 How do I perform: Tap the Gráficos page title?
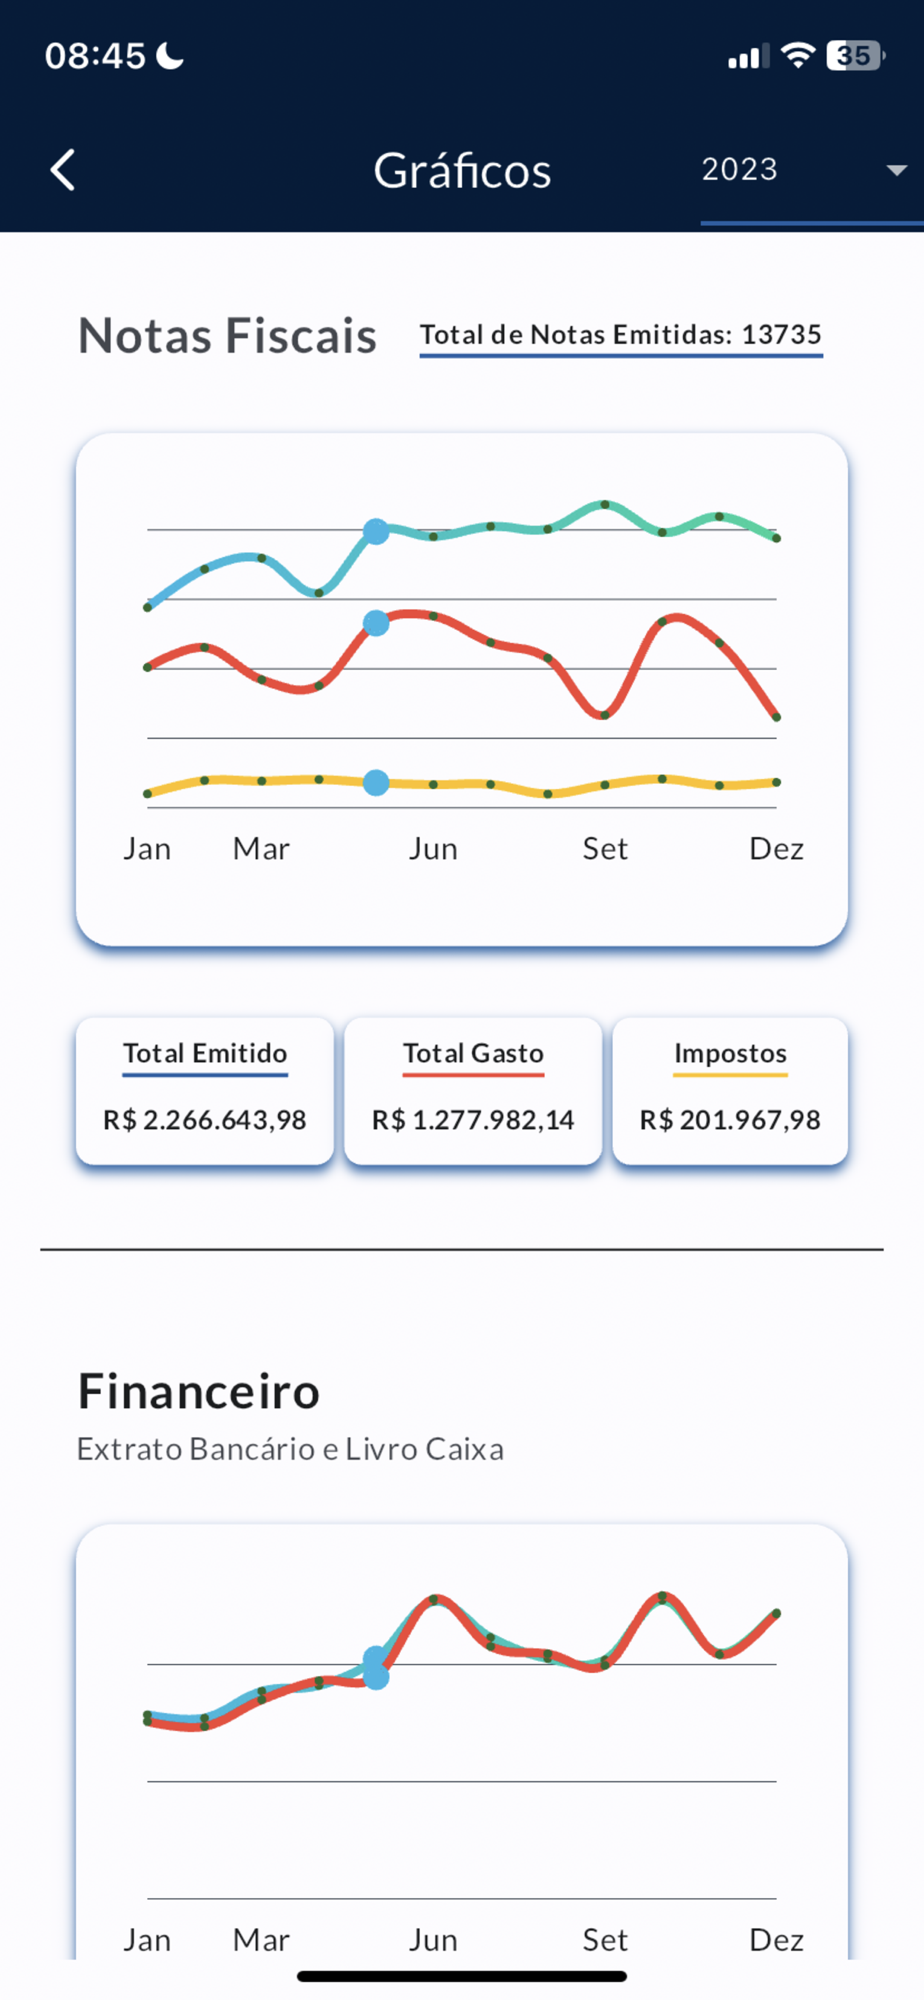click(462, 171)
